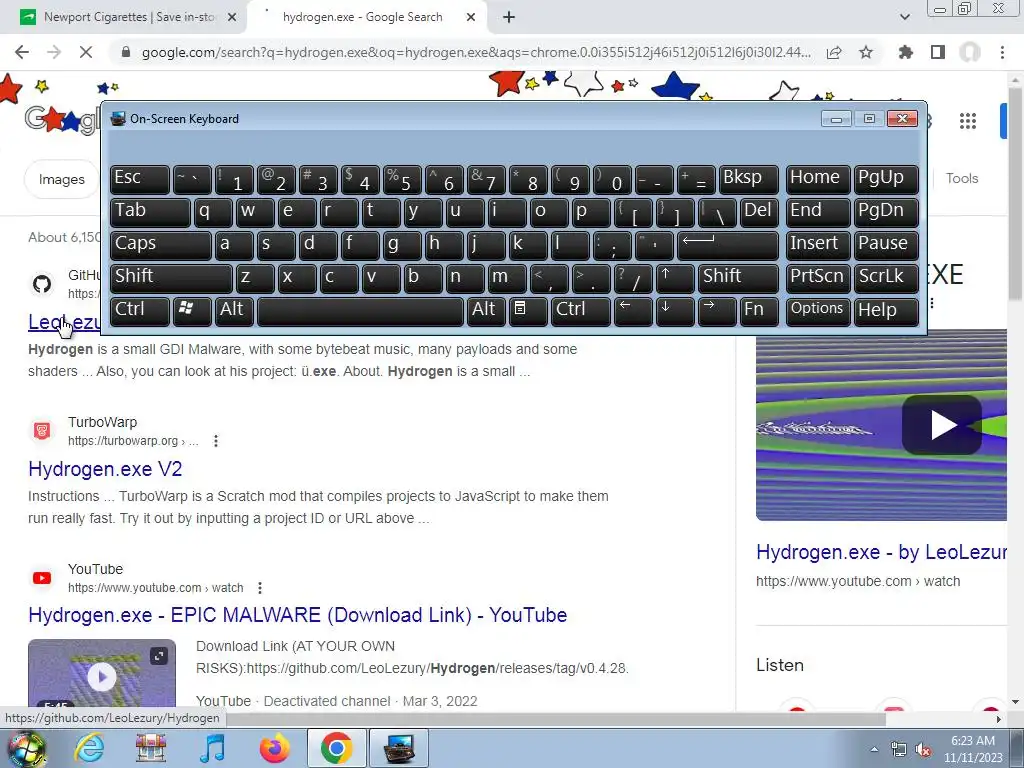
Task: Toggle the left Shift key on the keyboard
Action: [x=171, y=278]
